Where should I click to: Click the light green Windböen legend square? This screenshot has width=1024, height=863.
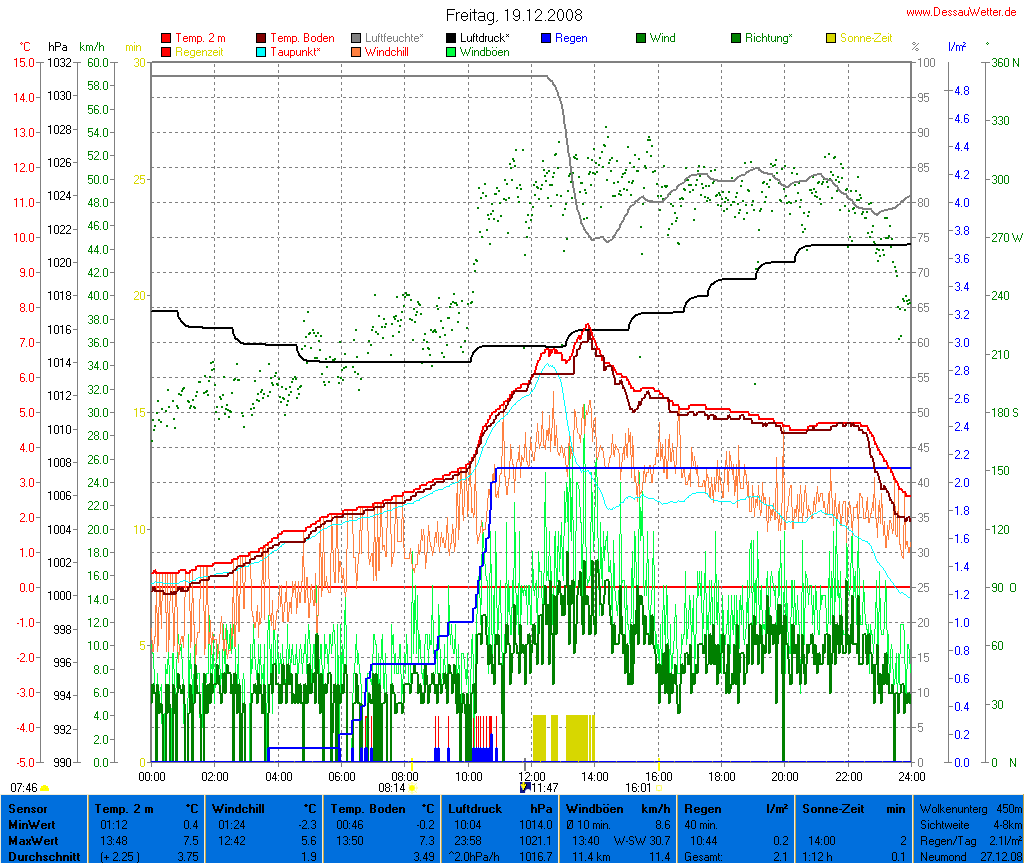(x=451, y=51)
